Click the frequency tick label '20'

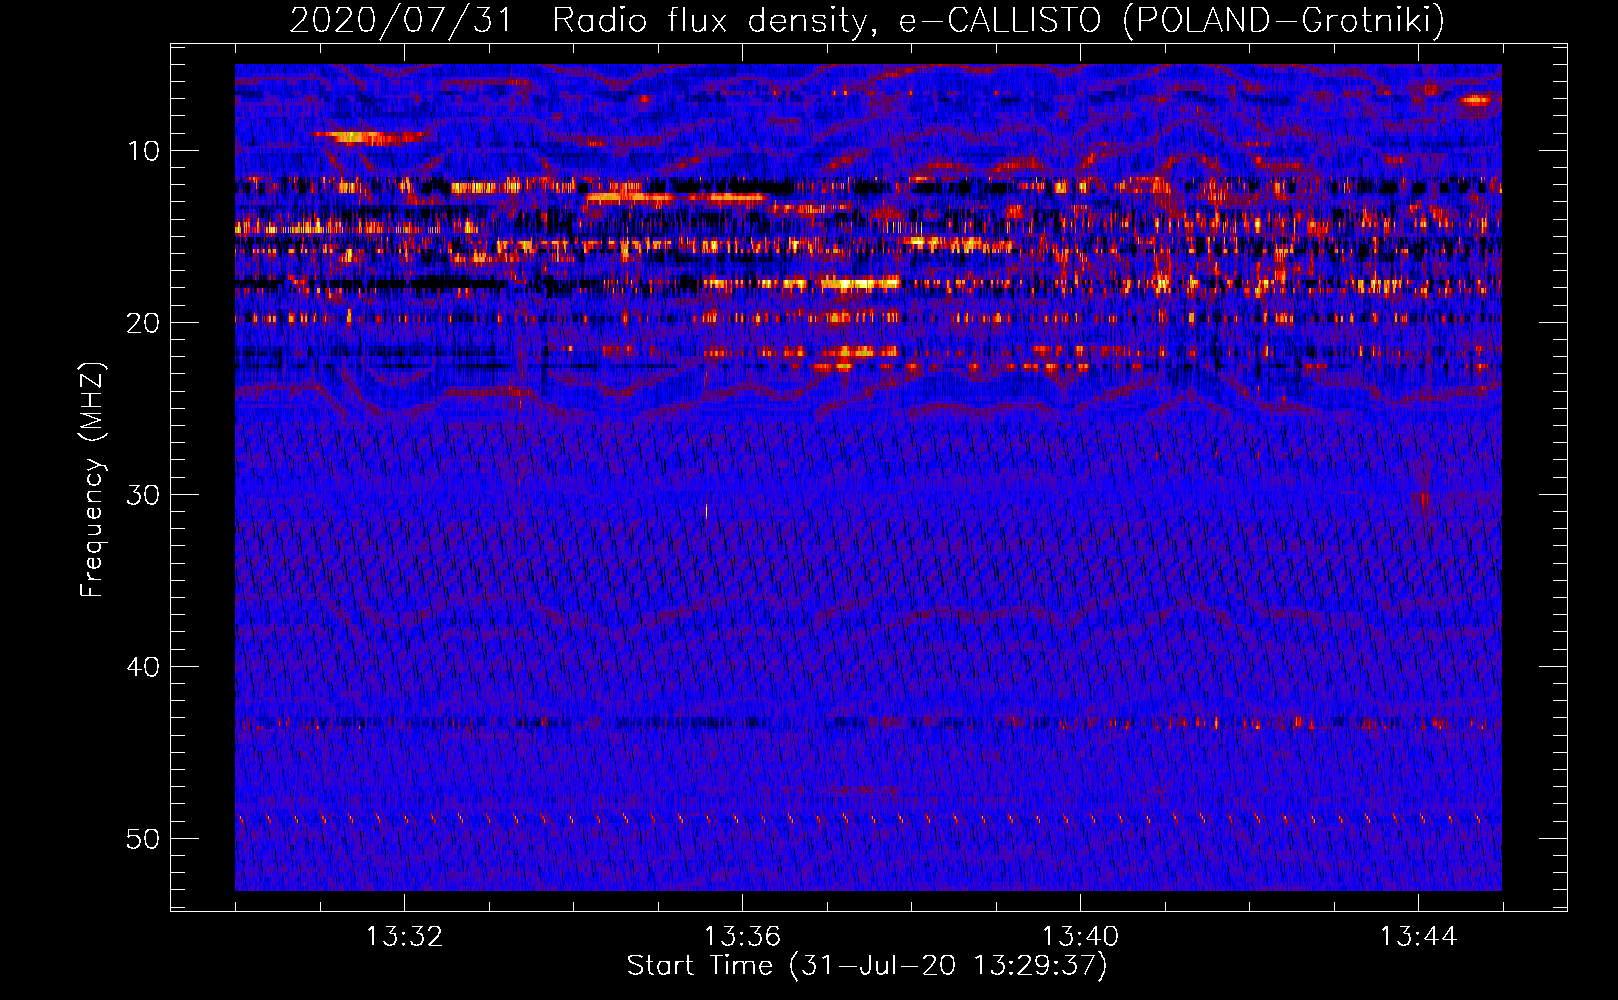(144, 323)
